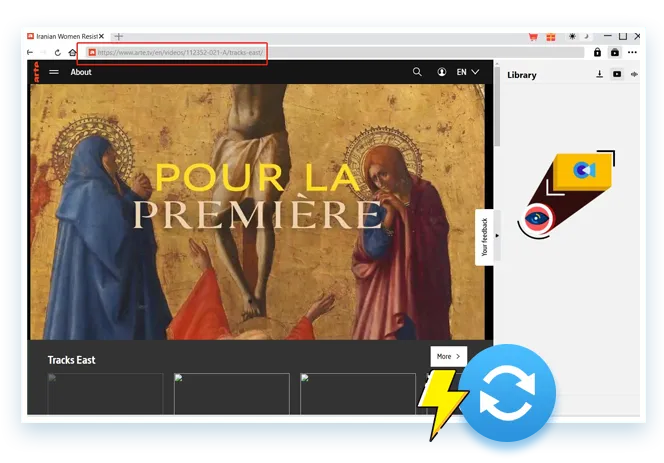The width and height of the screenshot is (664, 463).
Task: Switch to light theme sun icon
Action: (572, 36)
